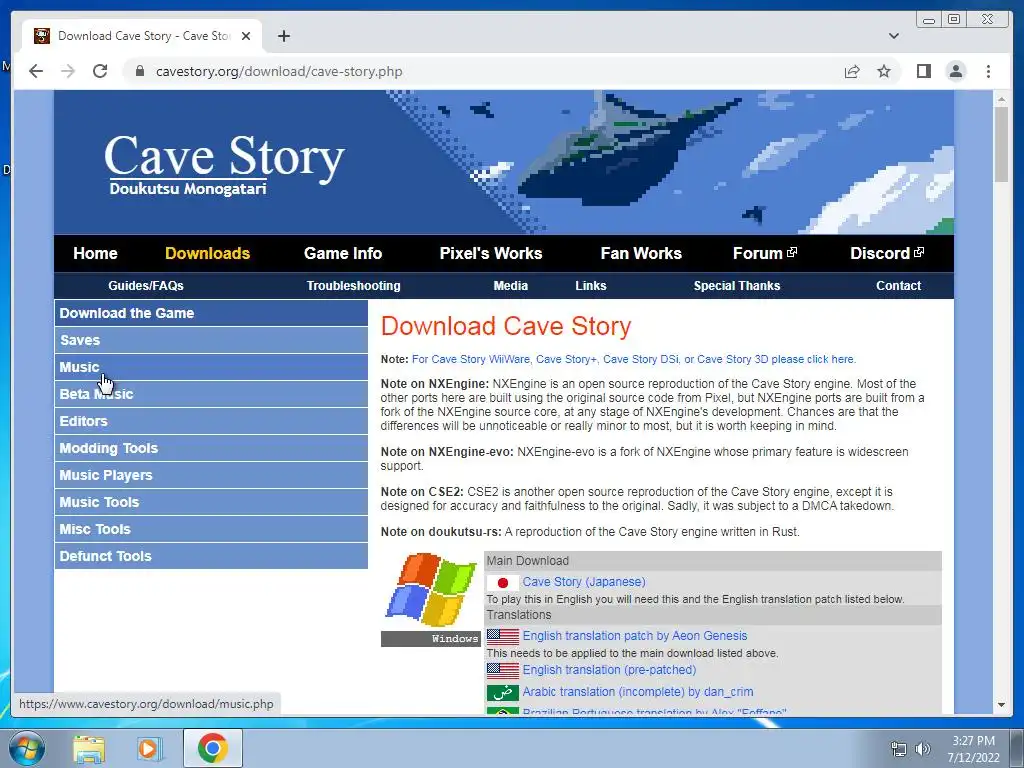Open the Contact page link

[899, 285]
